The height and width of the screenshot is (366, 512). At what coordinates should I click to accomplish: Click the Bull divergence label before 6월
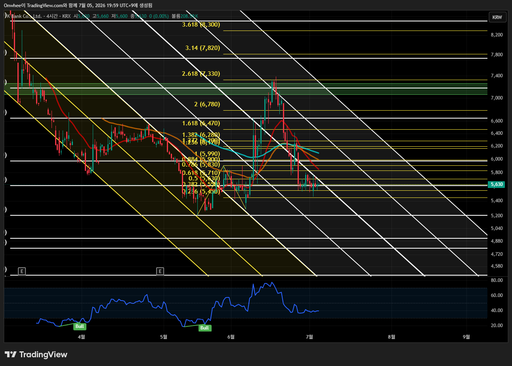pos(204,328)
